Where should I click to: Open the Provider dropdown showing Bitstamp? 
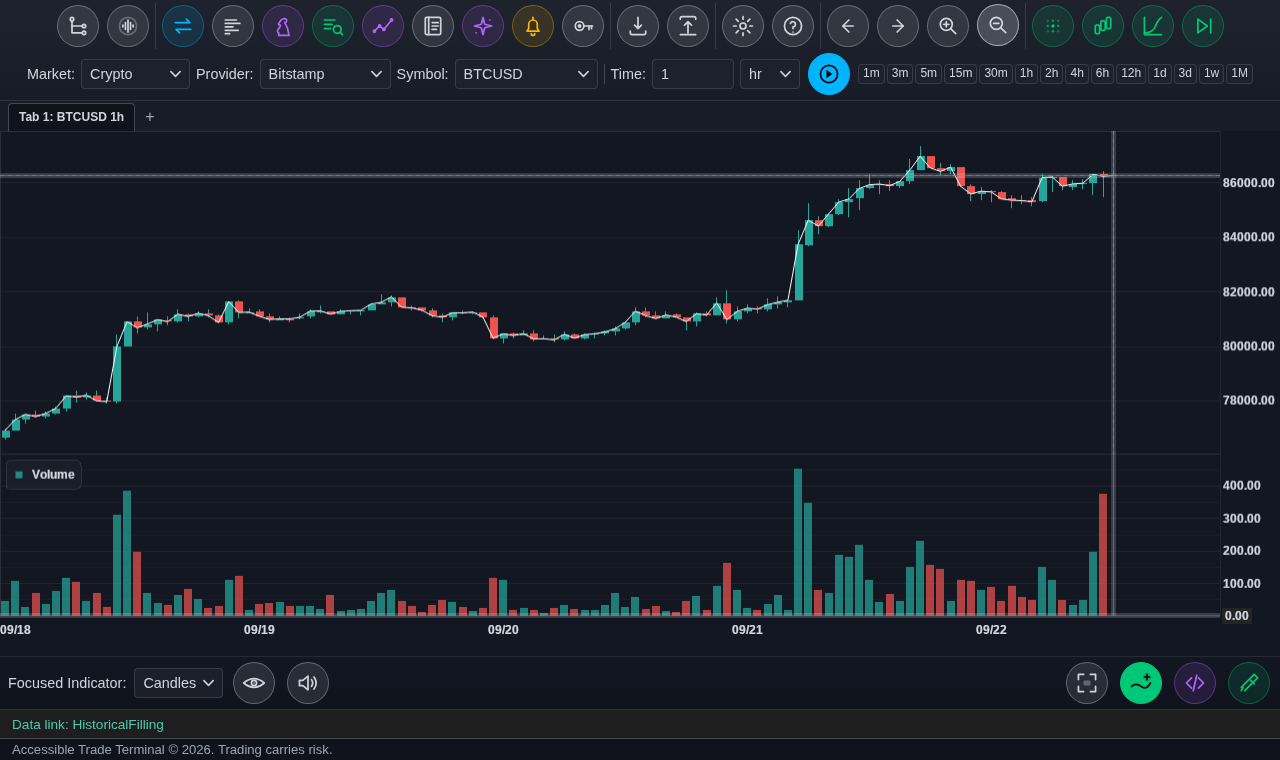pyautogui.click(x=325, y=74)
